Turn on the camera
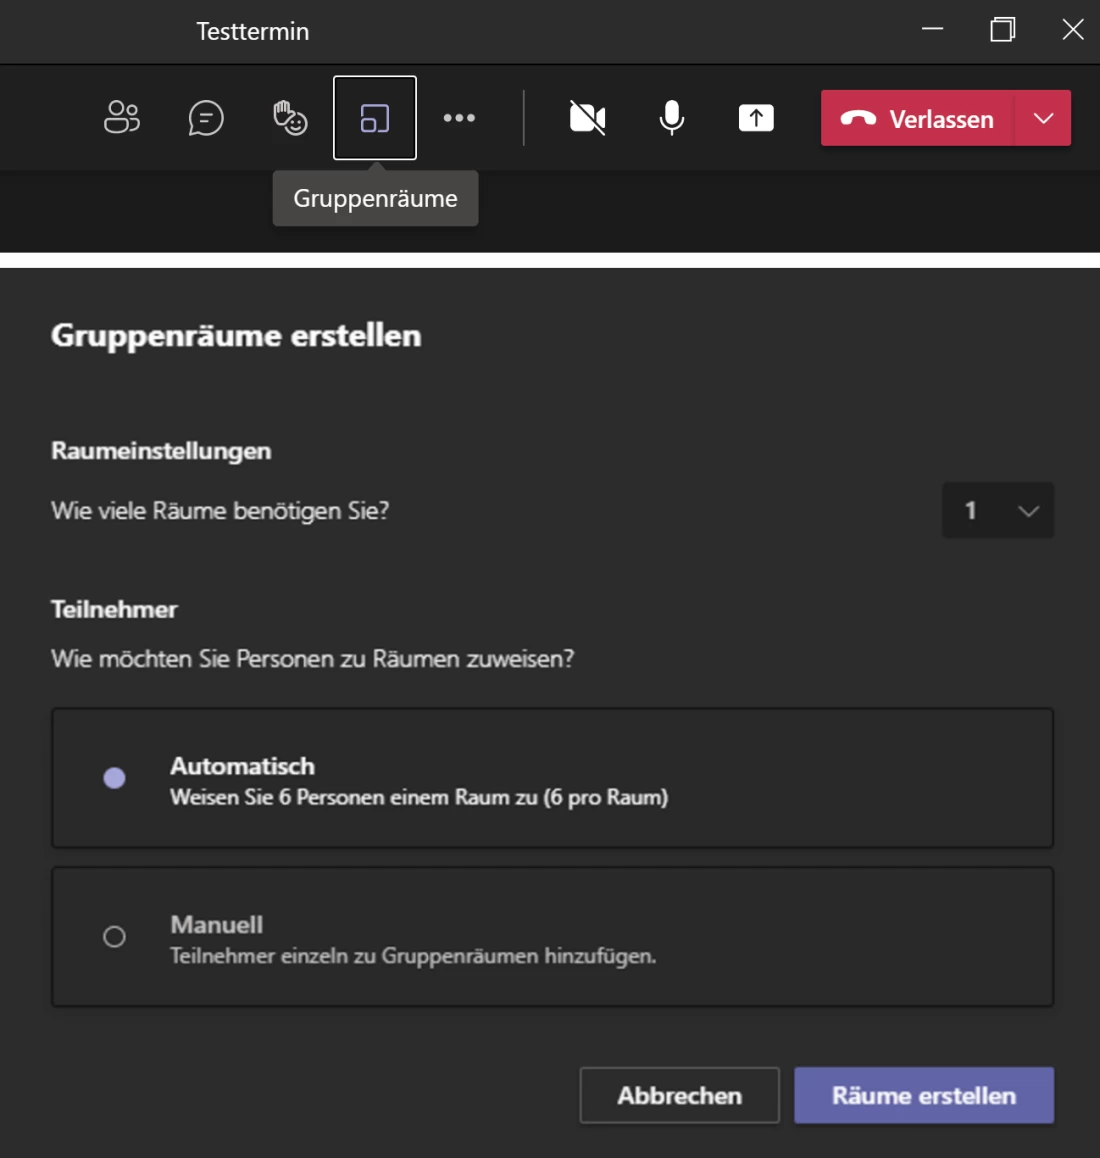 point(585,117)
